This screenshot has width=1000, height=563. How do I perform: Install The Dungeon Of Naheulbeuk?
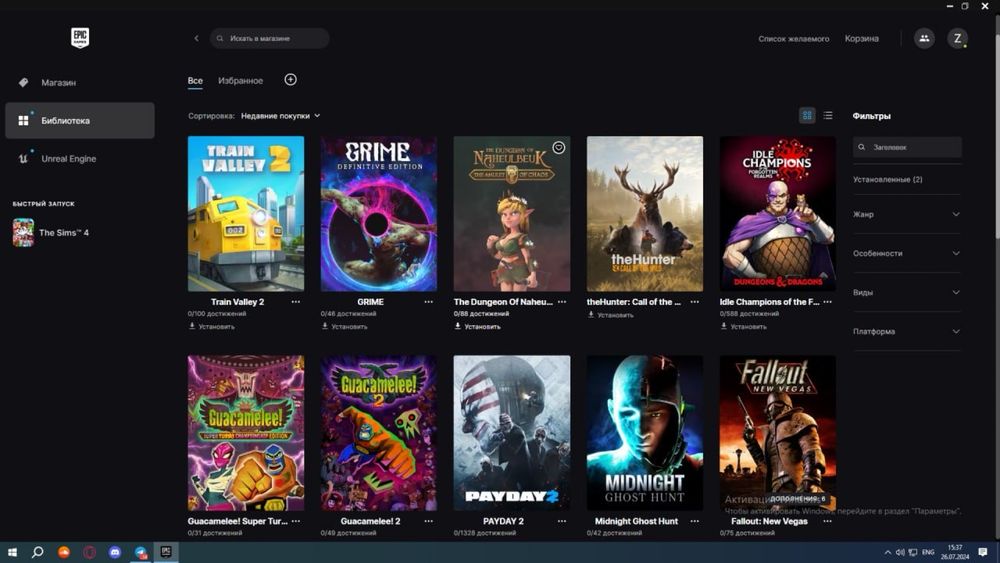point(477,326)
